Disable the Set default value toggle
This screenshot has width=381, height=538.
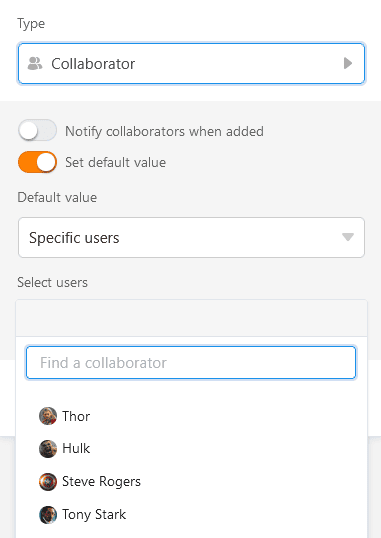click(37, 162)
